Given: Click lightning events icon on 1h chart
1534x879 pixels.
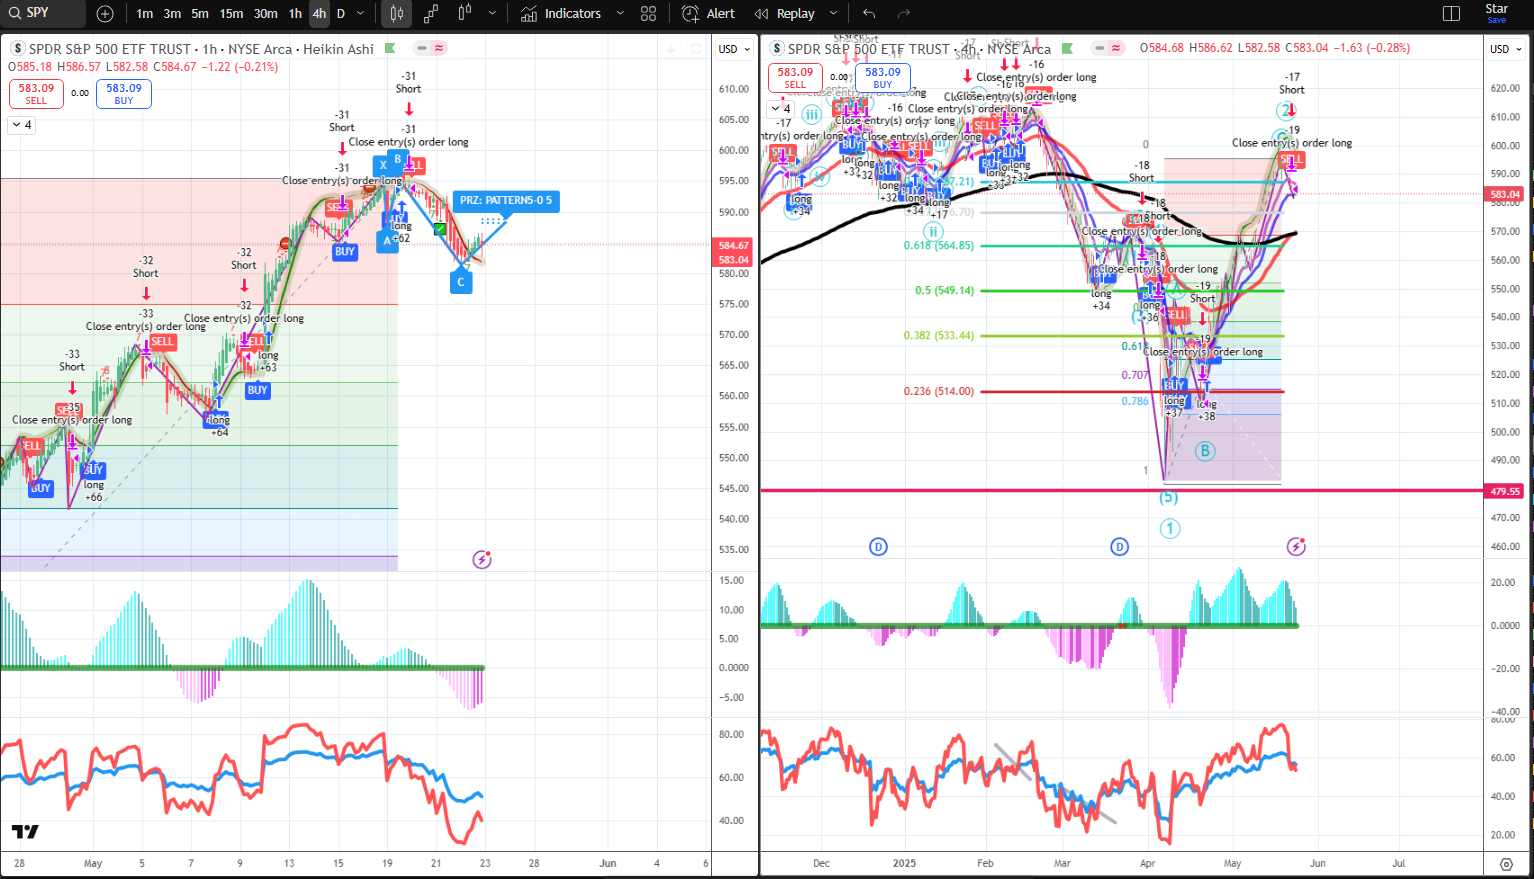Looking at the screenshot, I should click(x=482, y=559).
